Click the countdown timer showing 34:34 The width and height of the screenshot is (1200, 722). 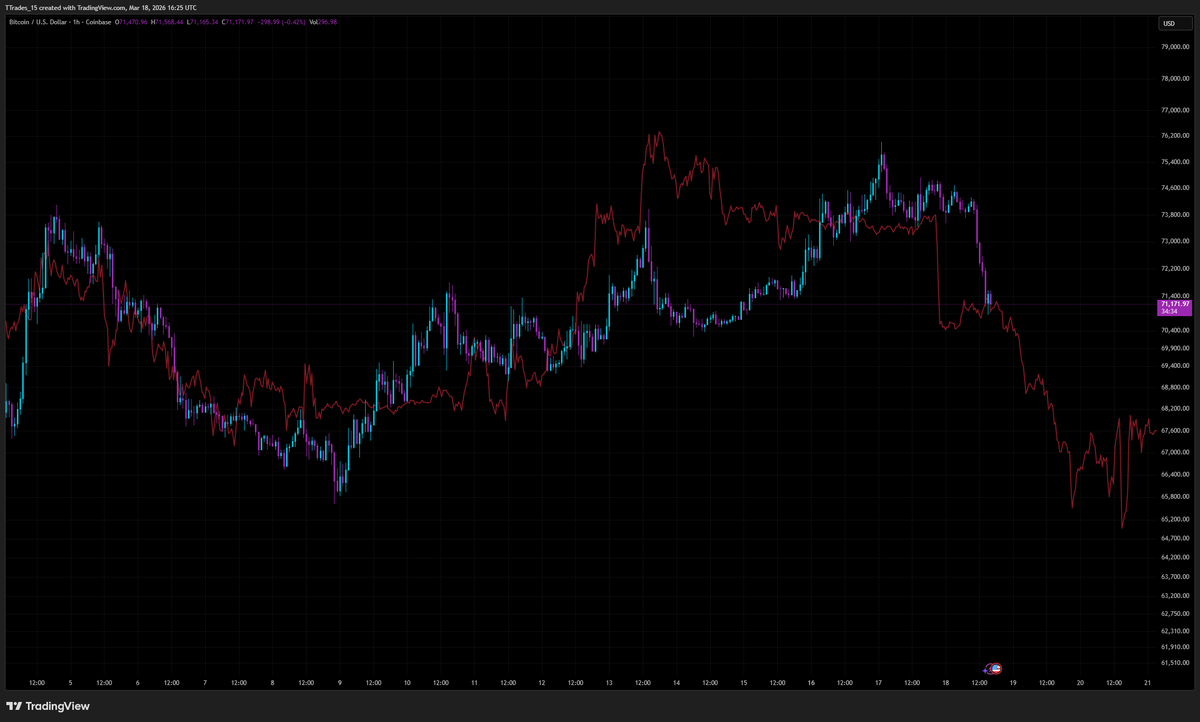(1168, 312)
